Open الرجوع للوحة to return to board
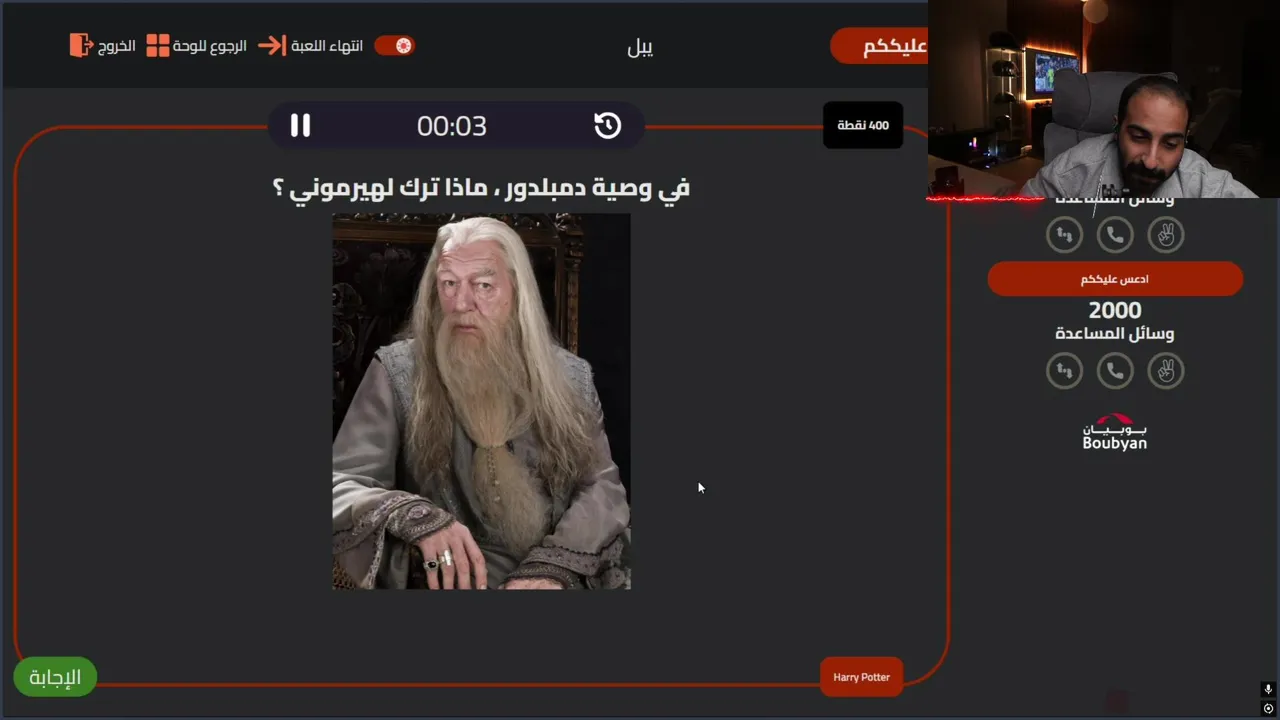Image resolution: width=1280 pixels, height=720 pixels. point(210,46)
